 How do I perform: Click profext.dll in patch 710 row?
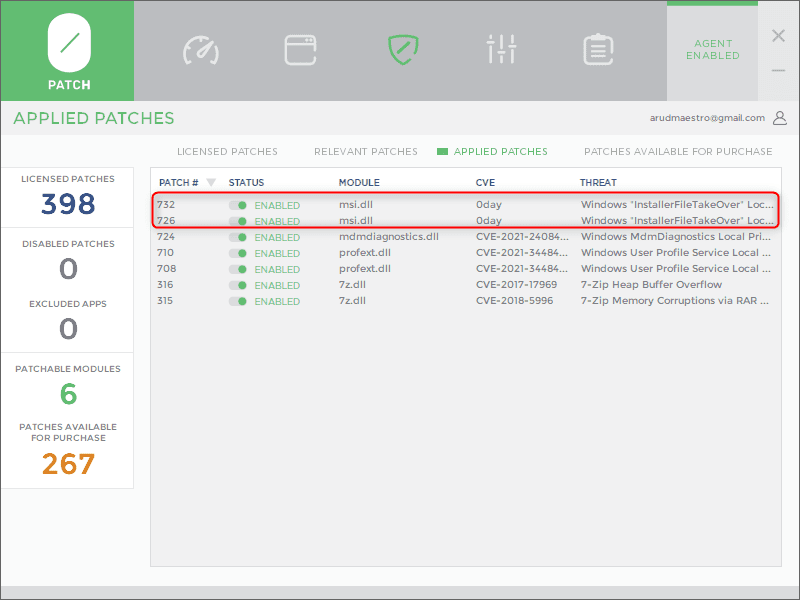click(x=365, y=253)
